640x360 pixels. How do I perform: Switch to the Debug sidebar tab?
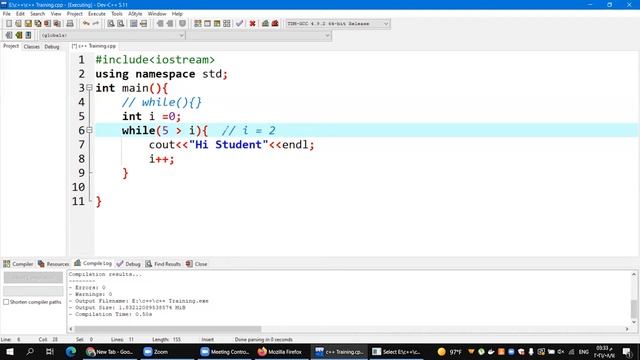[x=52, y=47]
